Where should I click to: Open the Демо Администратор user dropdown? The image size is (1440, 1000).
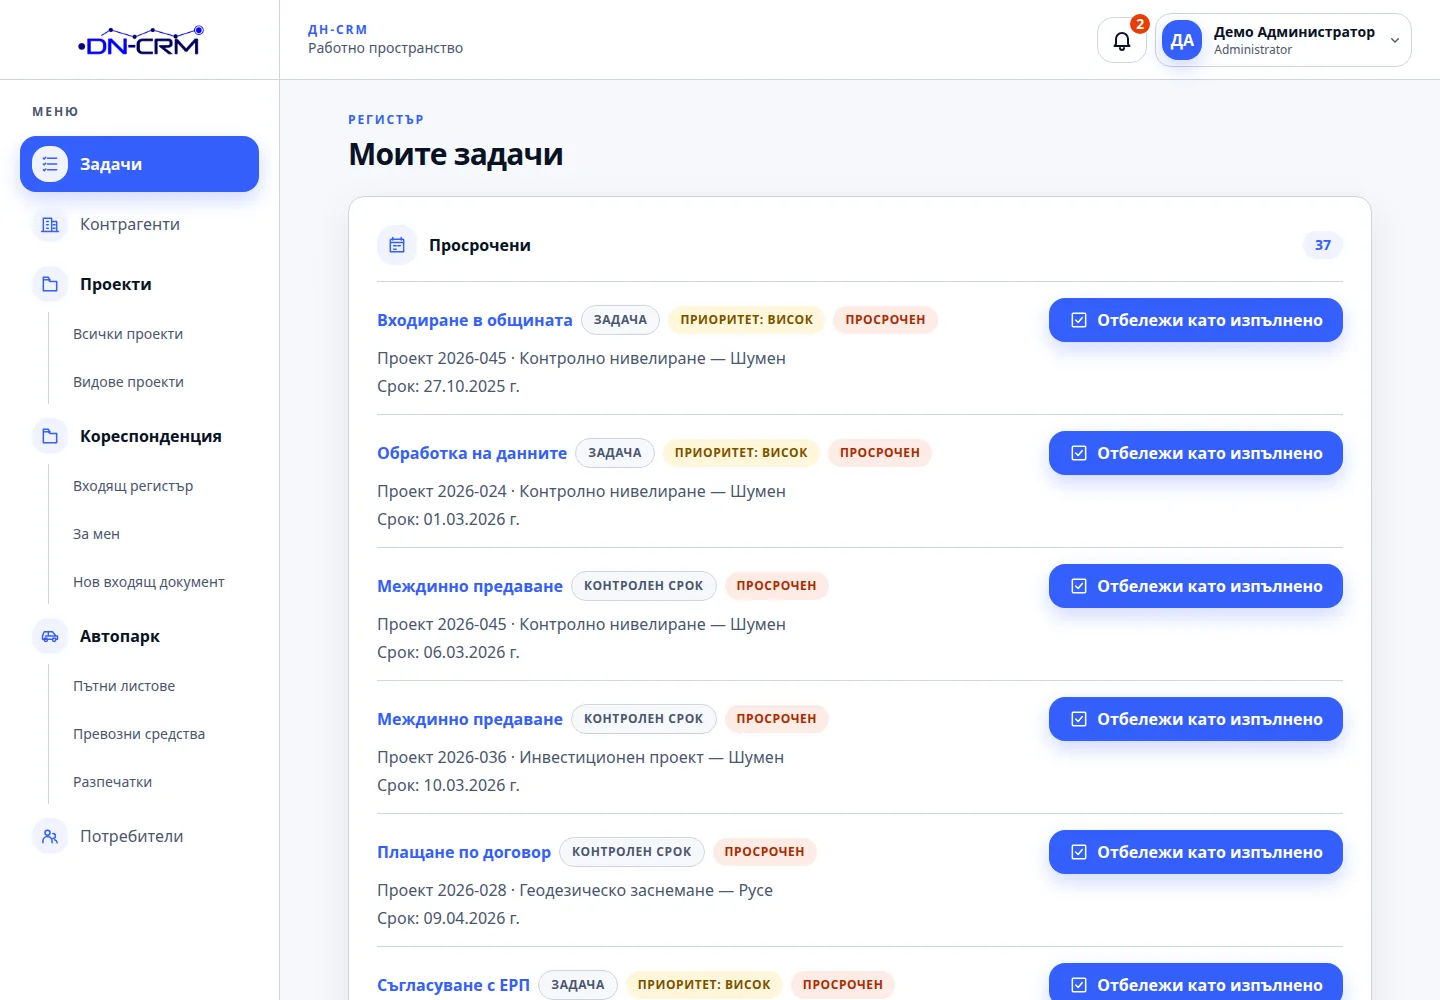[x=1284, y=41]
